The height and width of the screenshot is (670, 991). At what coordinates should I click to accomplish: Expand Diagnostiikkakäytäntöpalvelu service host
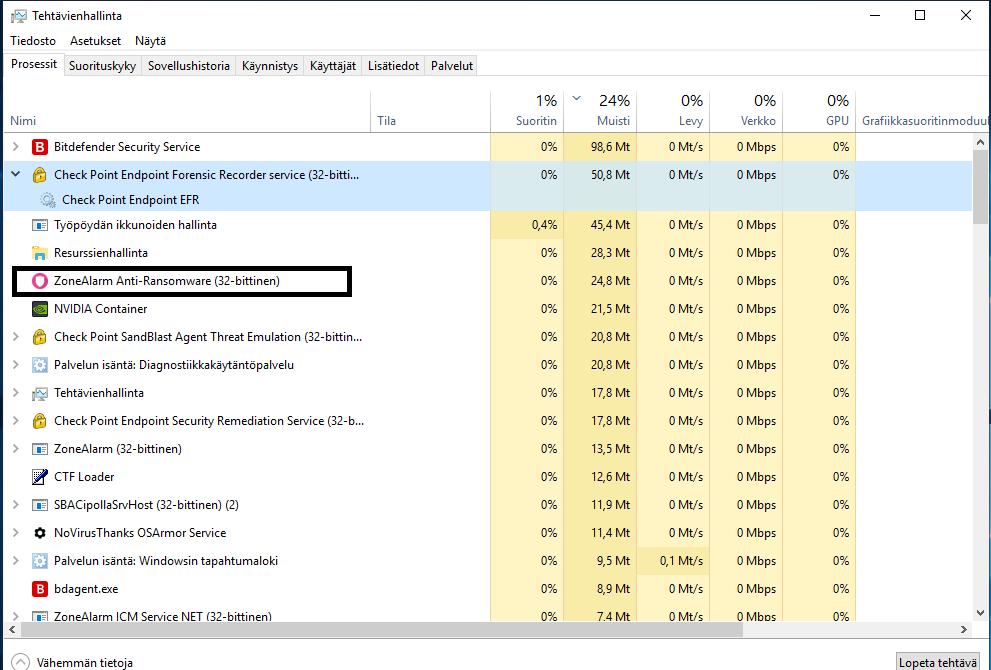point(16,365)
